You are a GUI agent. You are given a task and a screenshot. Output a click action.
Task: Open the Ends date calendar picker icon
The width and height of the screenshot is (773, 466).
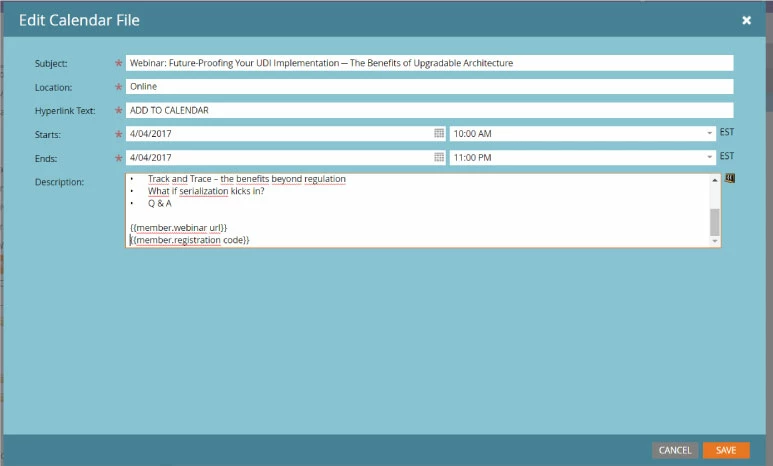[439, 157]
